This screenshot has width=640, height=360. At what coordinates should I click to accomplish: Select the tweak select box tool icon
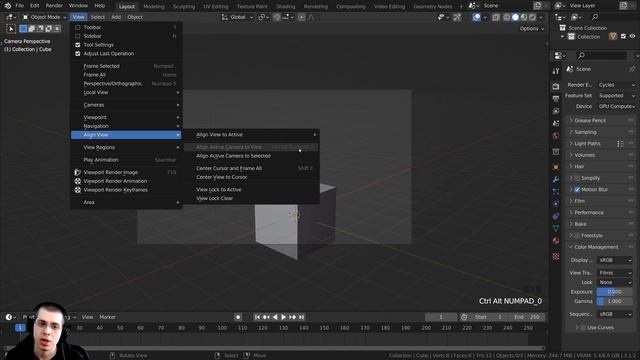(x=11, y=29)
